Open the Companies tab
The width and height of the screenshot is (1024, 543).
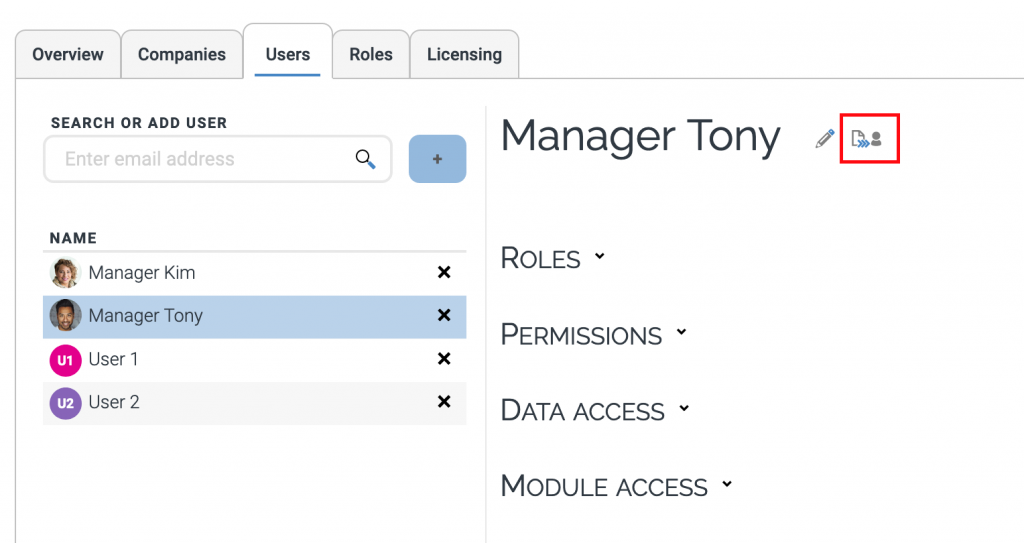pos(181,54)
